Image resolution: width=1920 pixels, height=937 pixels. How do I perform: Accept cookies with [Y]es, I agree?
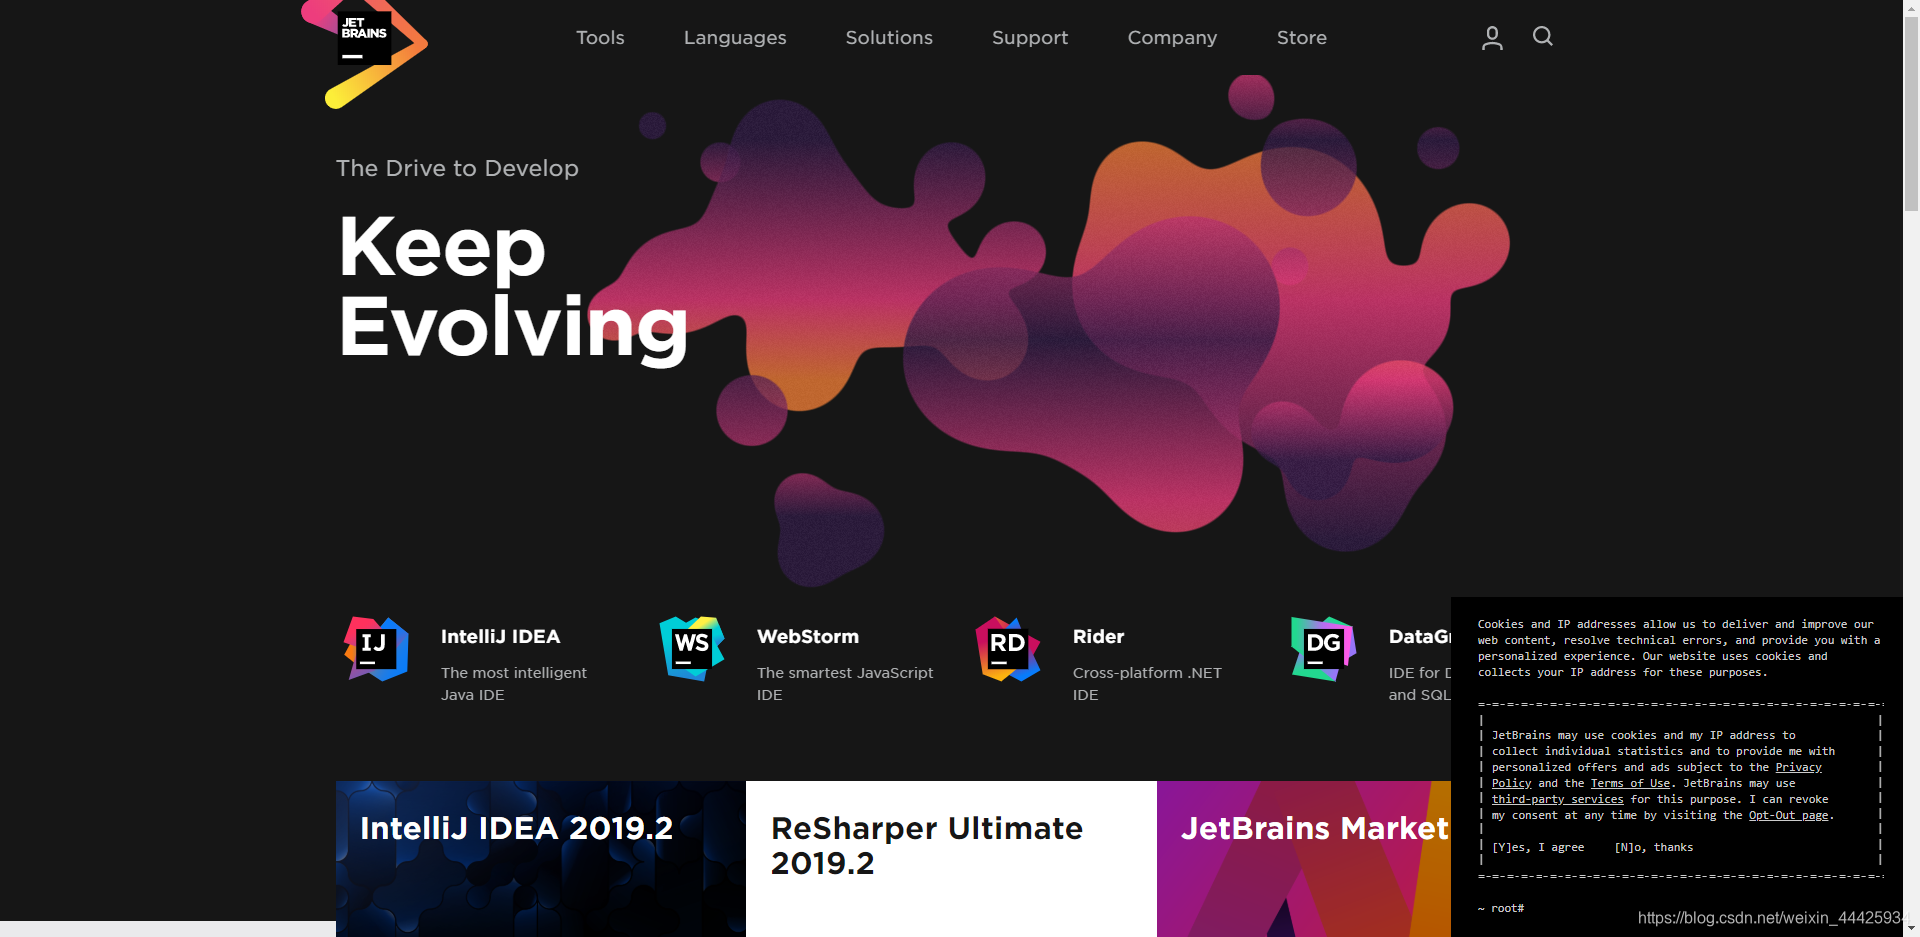point(1538,847)
